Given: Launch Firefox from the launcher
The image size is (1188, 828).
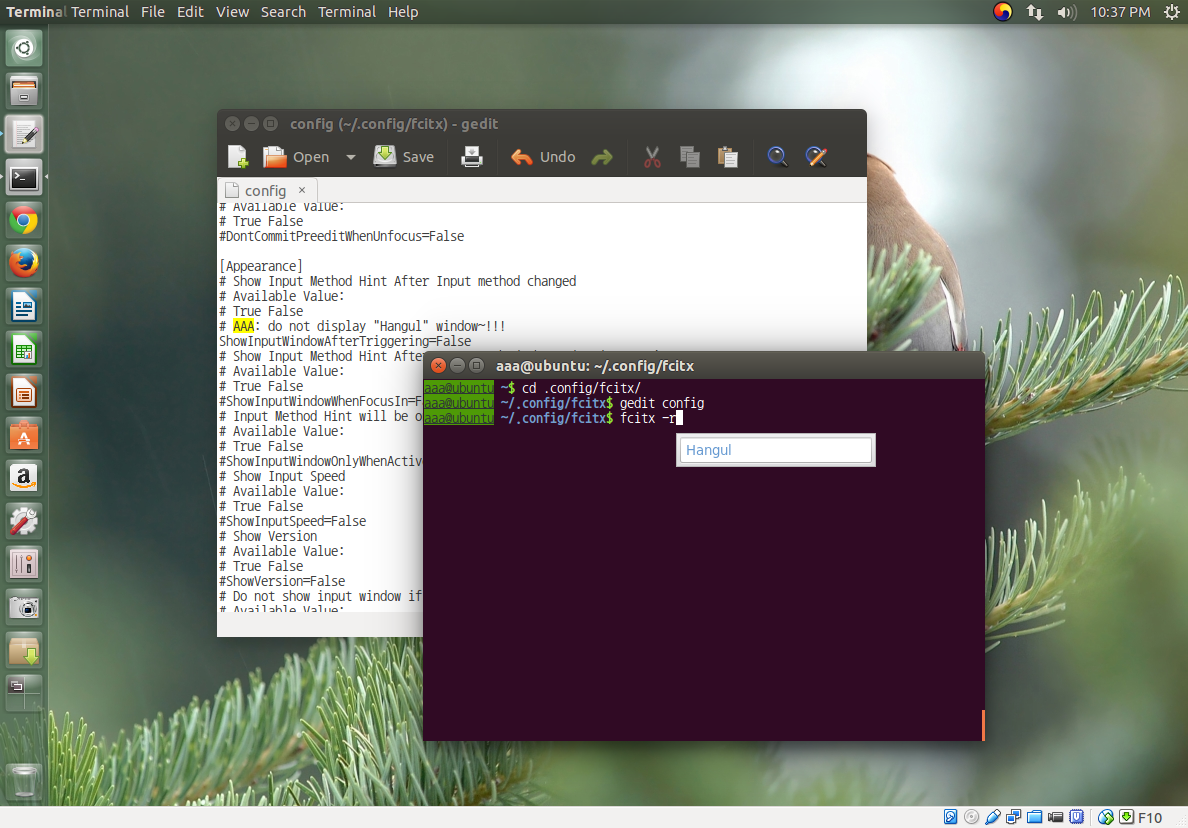Looking at the screenshot, I should [x=23, y=264].
